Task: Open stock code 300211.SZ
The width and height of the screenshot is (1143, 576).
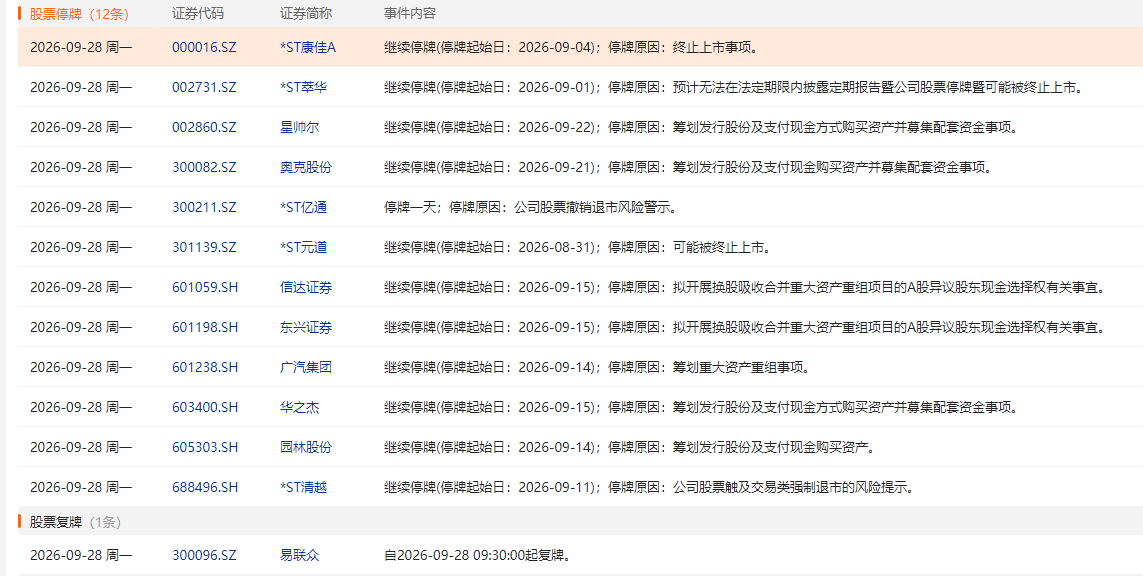Action: coord(204,207)
